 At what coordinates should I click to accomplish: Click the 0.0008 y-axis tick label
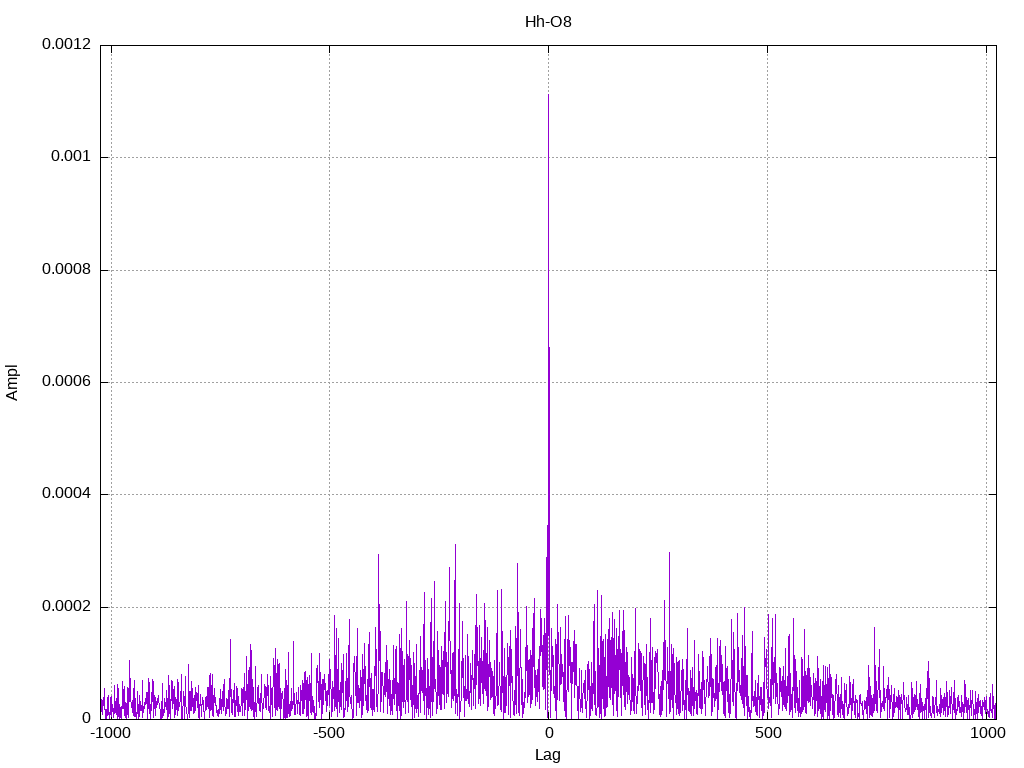point(67,269)
